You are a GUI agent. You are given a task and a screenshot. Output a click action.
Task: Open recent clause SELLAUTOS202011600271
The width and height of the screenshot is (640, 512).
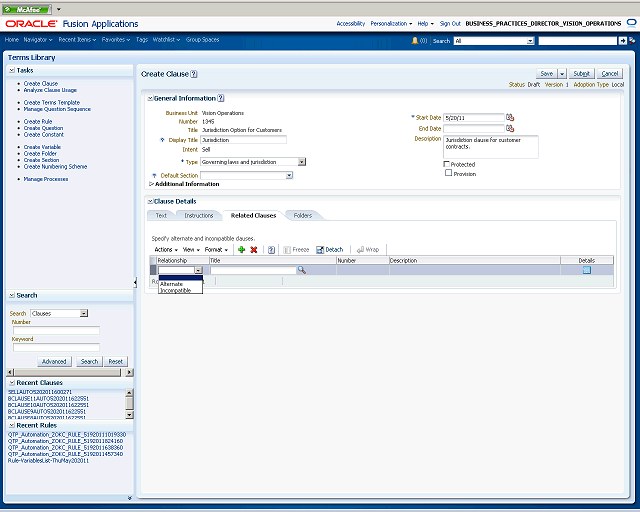(40, 392)
